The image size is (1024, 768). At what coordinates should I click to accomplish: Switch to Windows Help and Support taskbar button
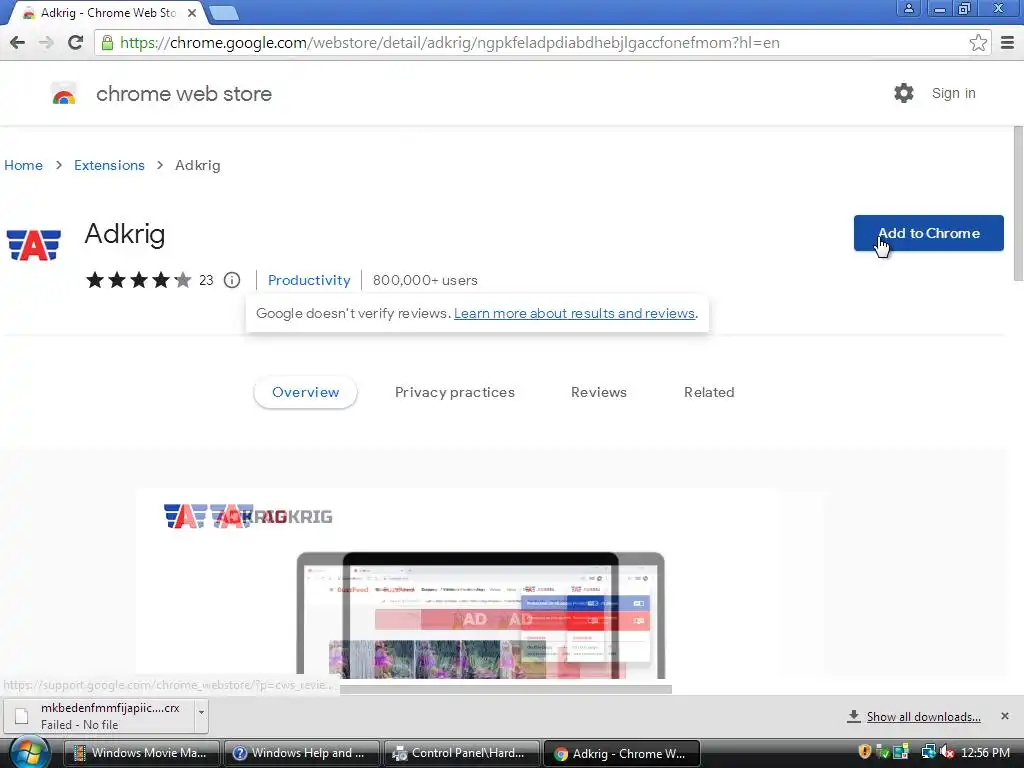click(302, 753)
